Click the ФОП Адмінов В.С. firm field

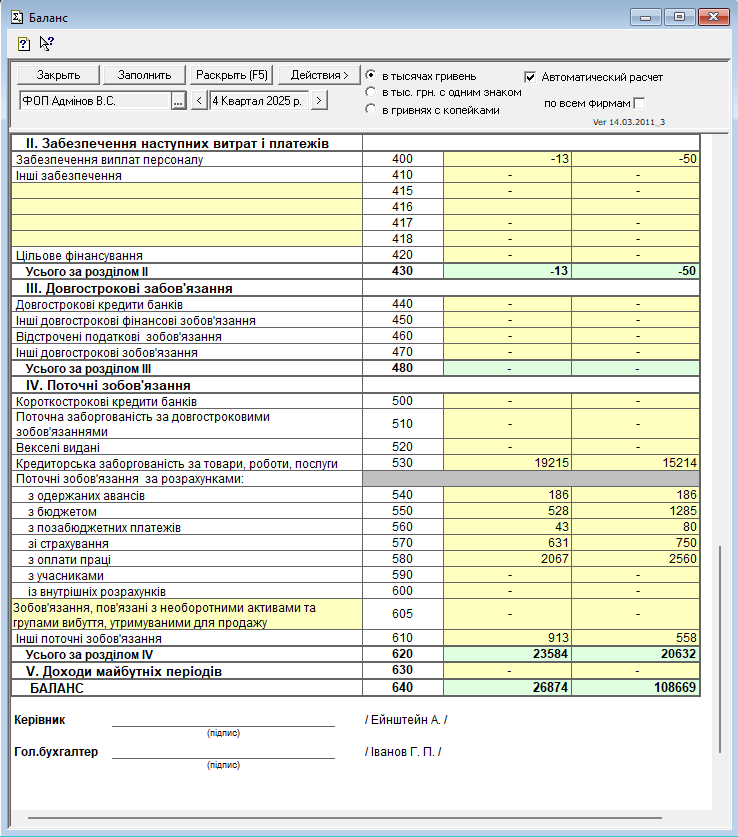(94, 100)
